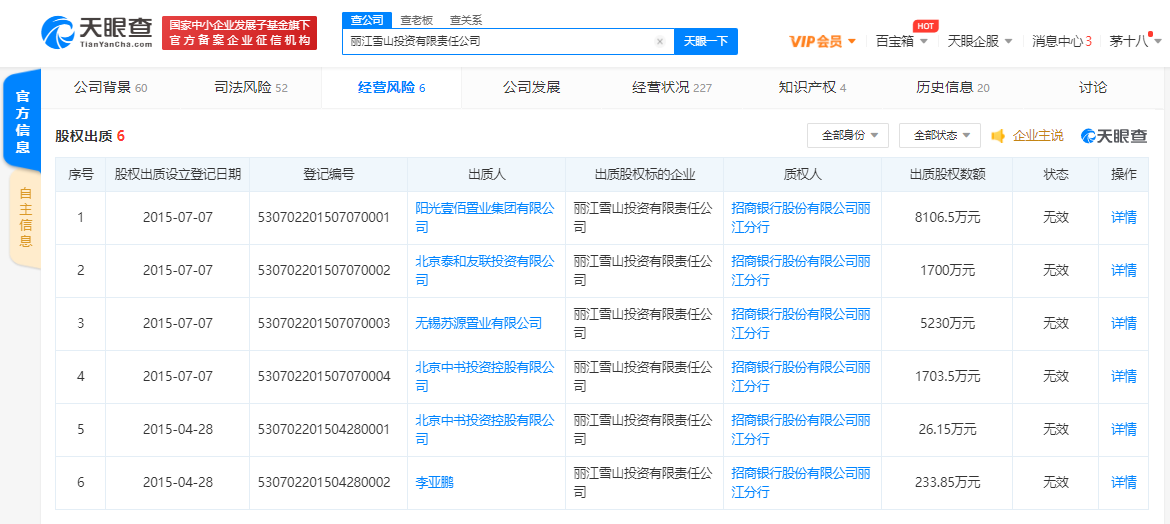This screenshot has height=524, width=1170.
Task: View 详情 for the 1703.5万元 pledge
Action: coord(1124,376)
